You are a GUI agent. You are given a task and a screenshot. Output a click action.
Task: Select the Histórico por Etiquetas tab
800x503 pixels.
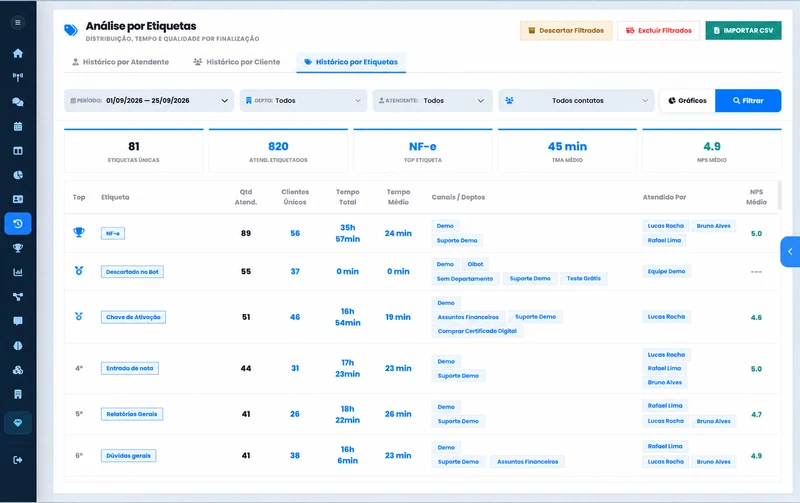coord(351,62)
